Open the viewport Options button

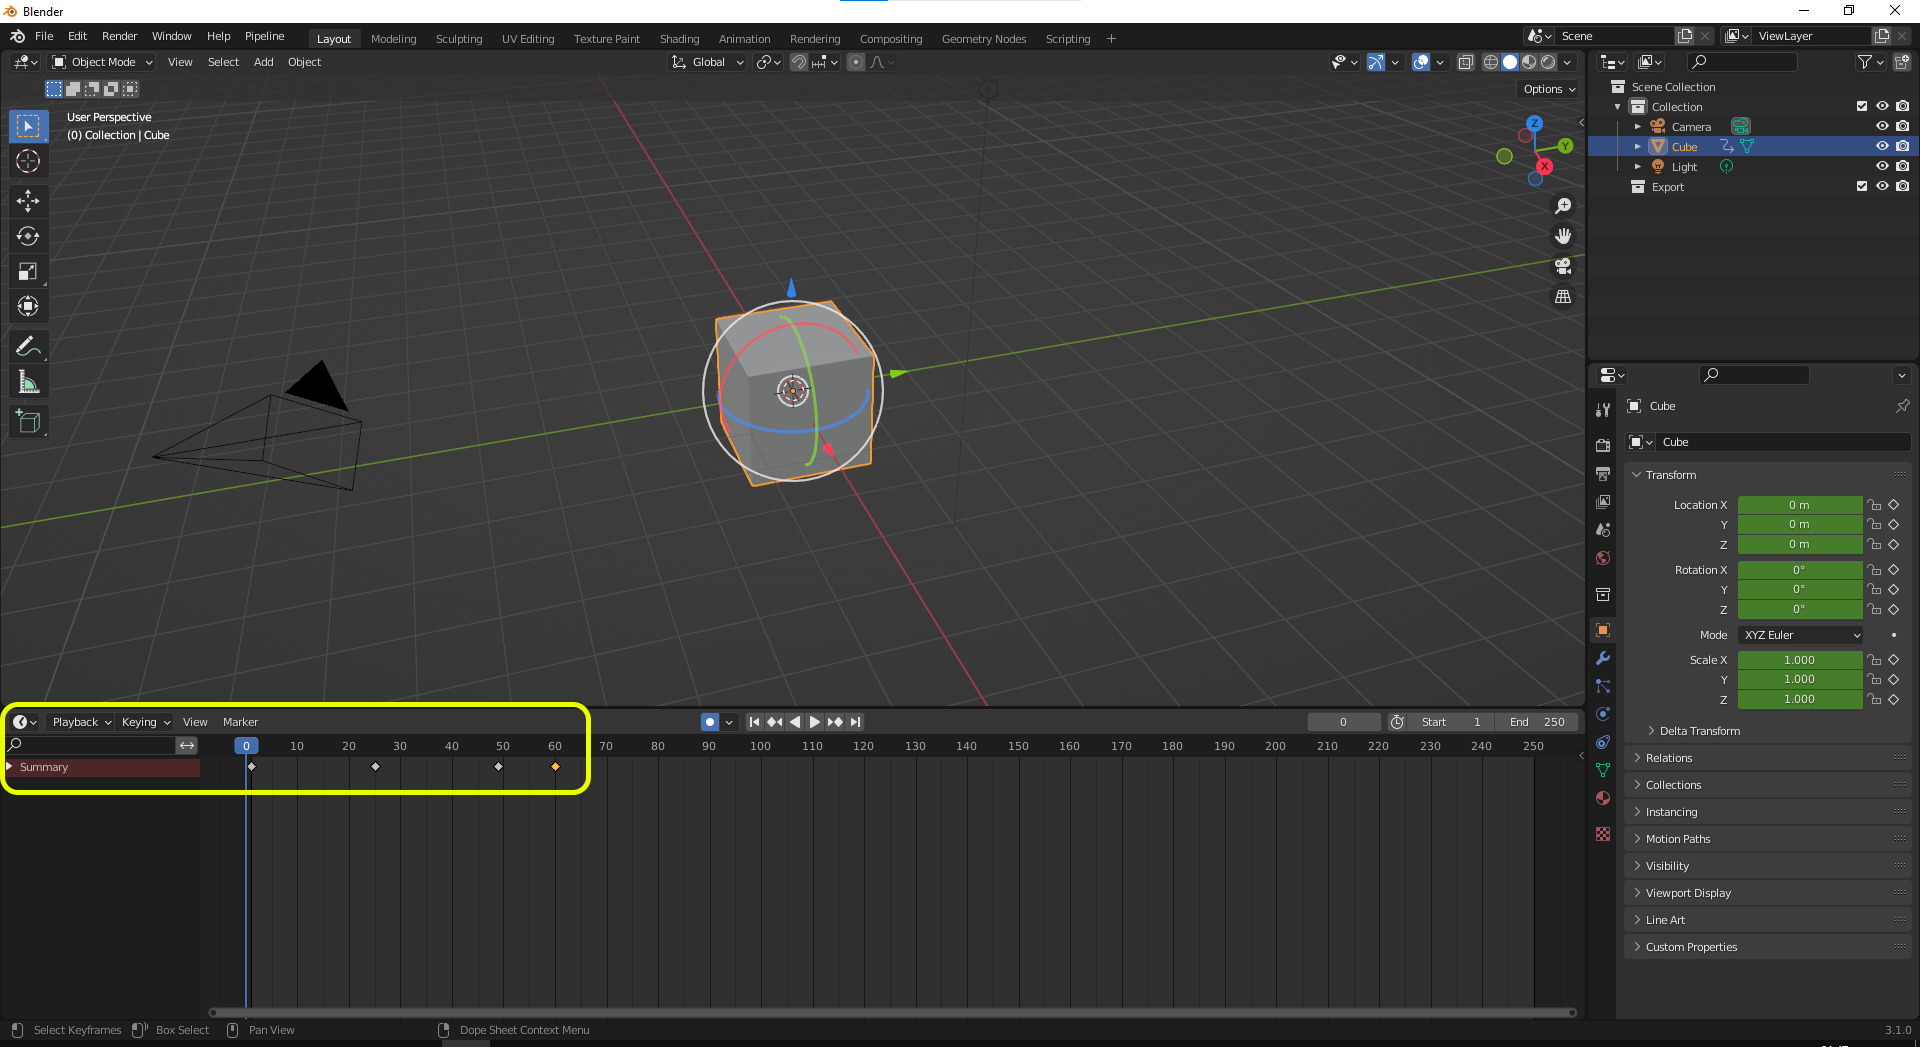1548,89
